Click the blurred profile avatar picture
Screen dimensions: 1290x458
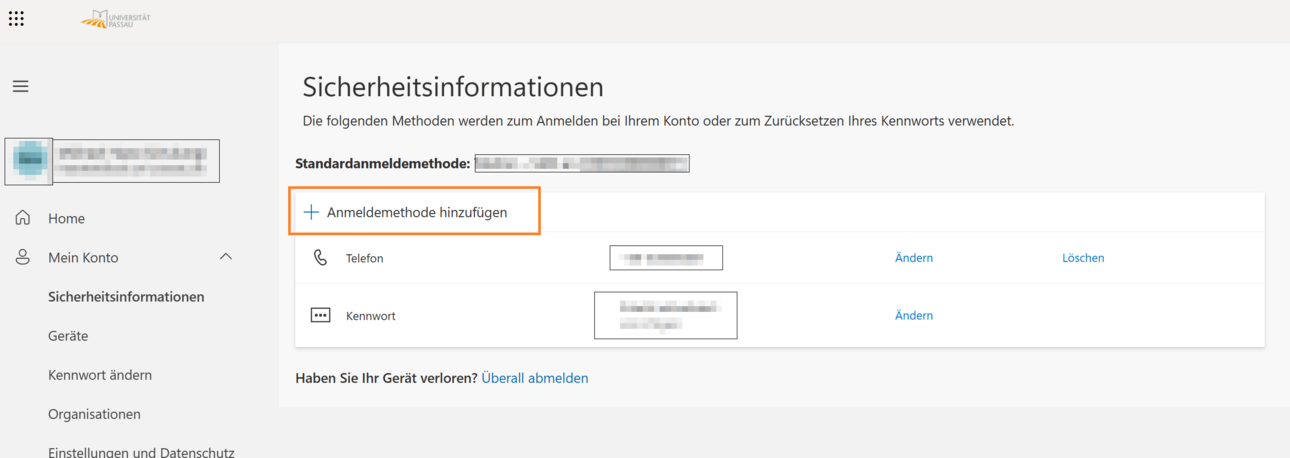pos(29,161)
